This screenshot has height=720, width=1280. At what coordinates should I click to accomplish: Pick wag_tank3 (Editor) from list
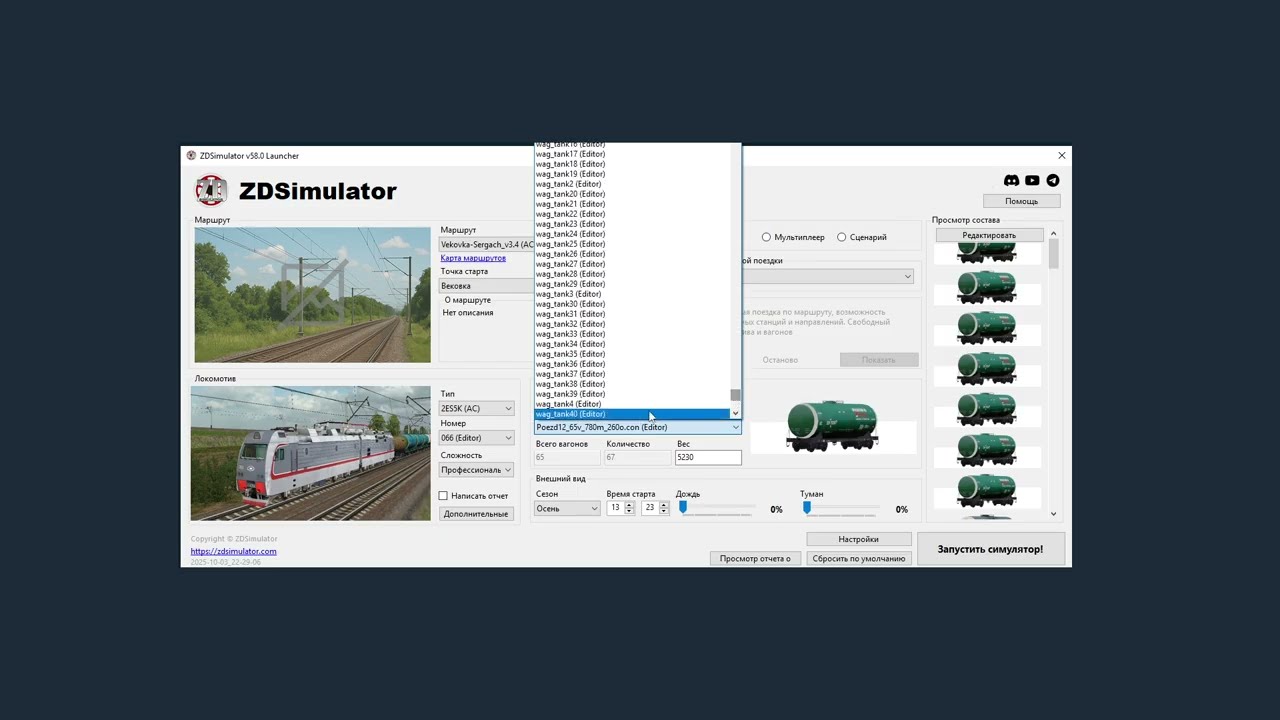632,294
